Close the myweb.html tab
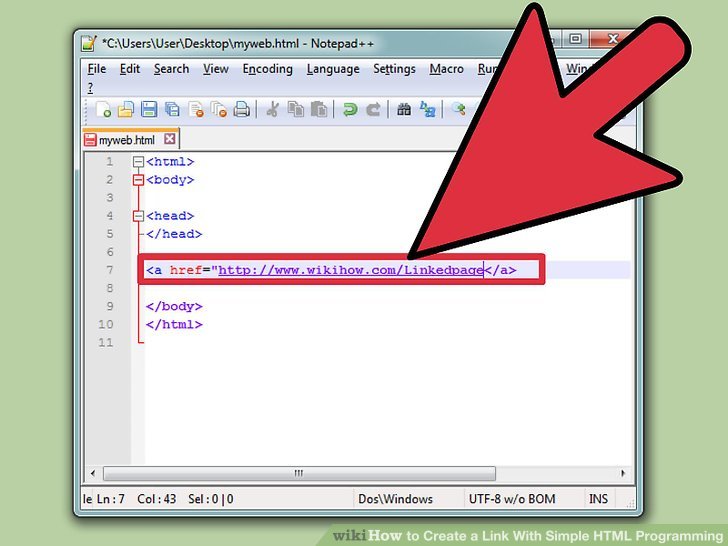The image size is (728, 546). click(x=169, y=140)
